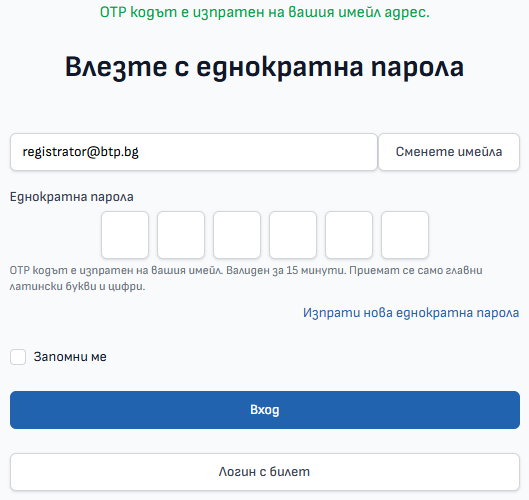Click the sixth OTP digit box
This screenshot has width=529, height=500.
coord(405,235)
